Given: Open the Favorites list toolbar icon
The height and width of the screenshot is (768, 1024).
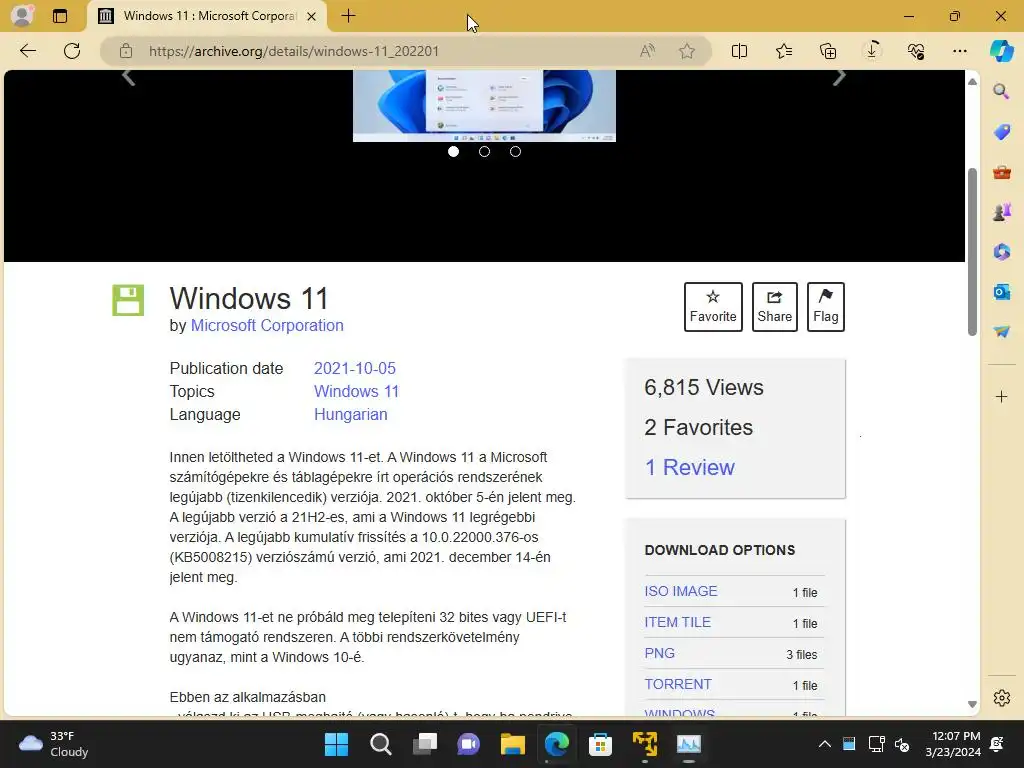Looking at the screenshot, I should pyautogui.click(x=784, y=51).
